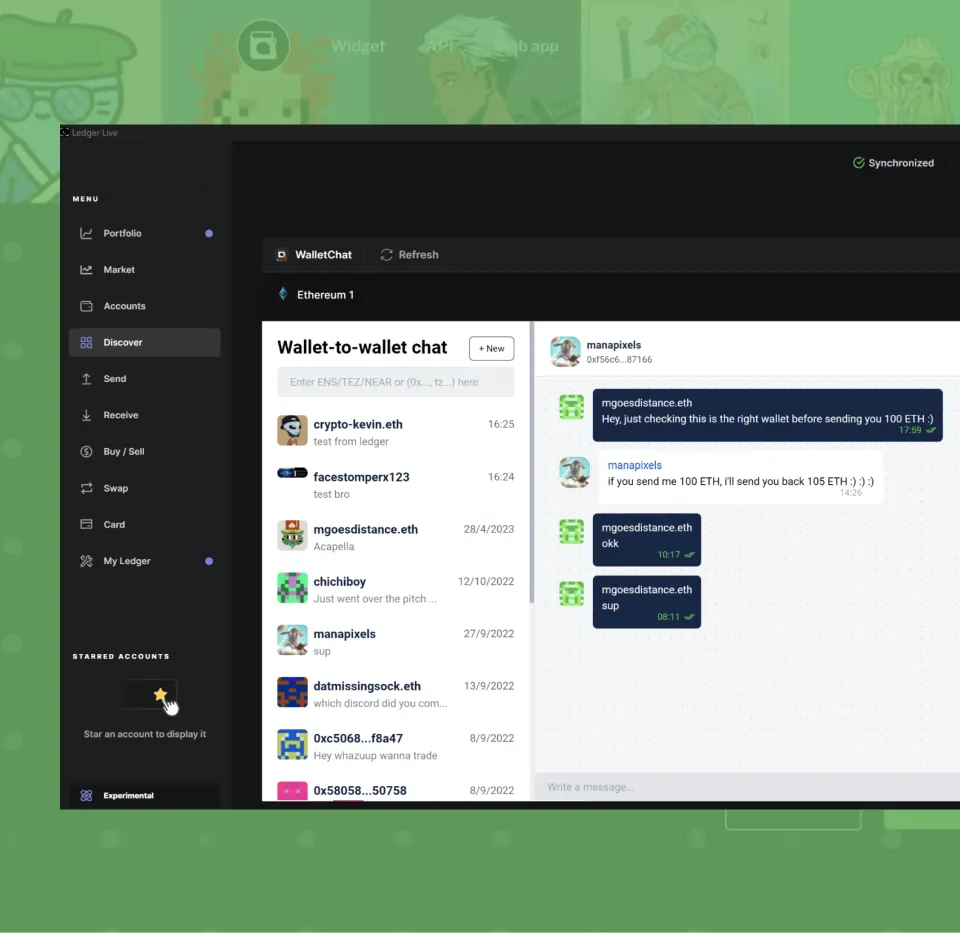Screen dimensions: 960x933
Task: Click the Write a message field
Action: [x=748, y=787]
